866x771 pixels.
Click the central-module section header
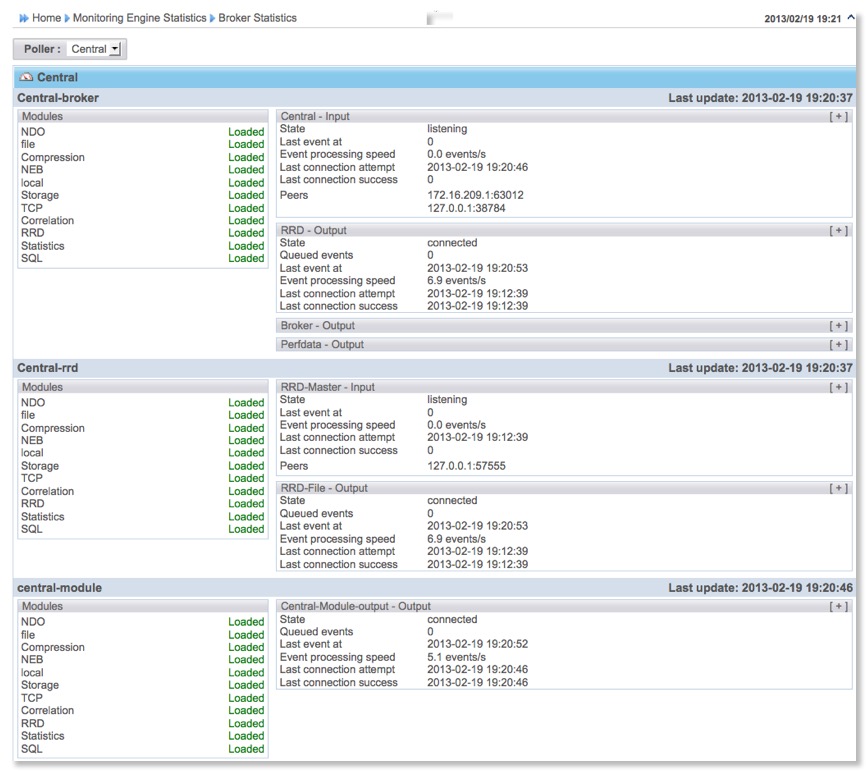click(x=59, y=588)
